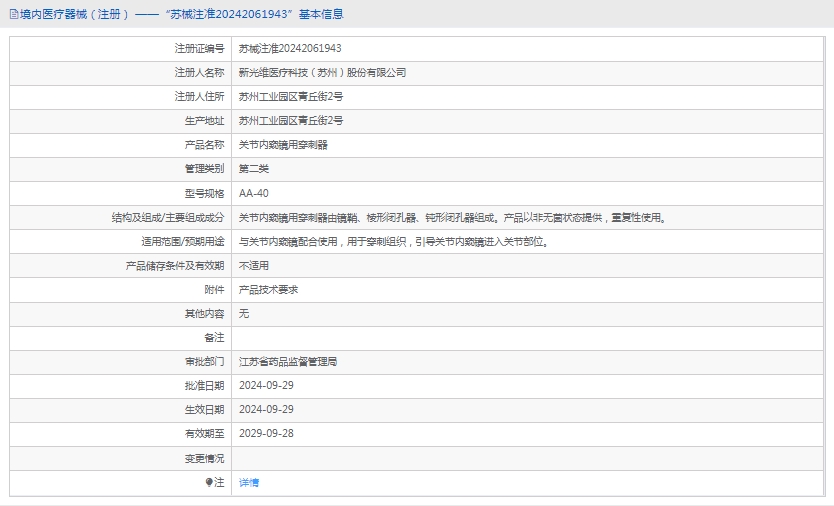Click the model specification AA-40

point(253,193)
